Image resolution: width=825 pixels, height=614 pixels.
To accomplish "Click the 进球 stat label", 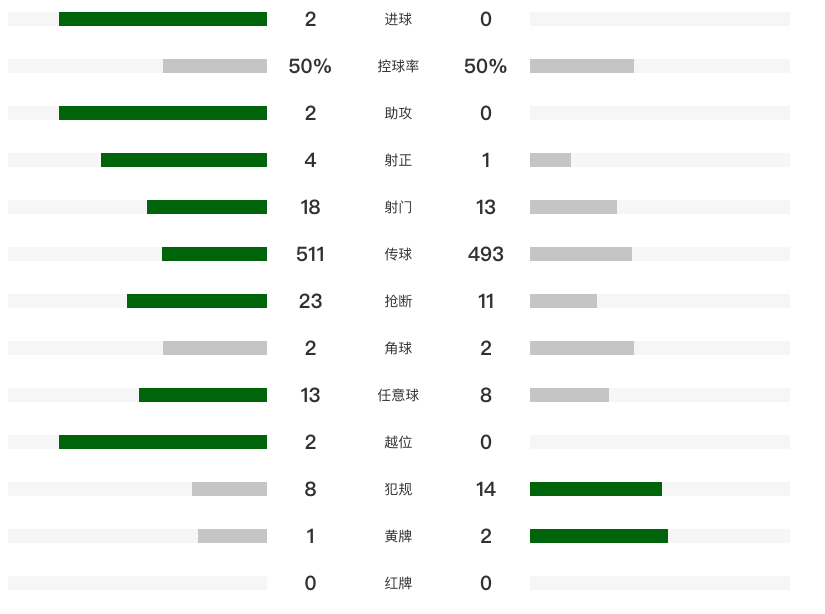I will (398, 19).
